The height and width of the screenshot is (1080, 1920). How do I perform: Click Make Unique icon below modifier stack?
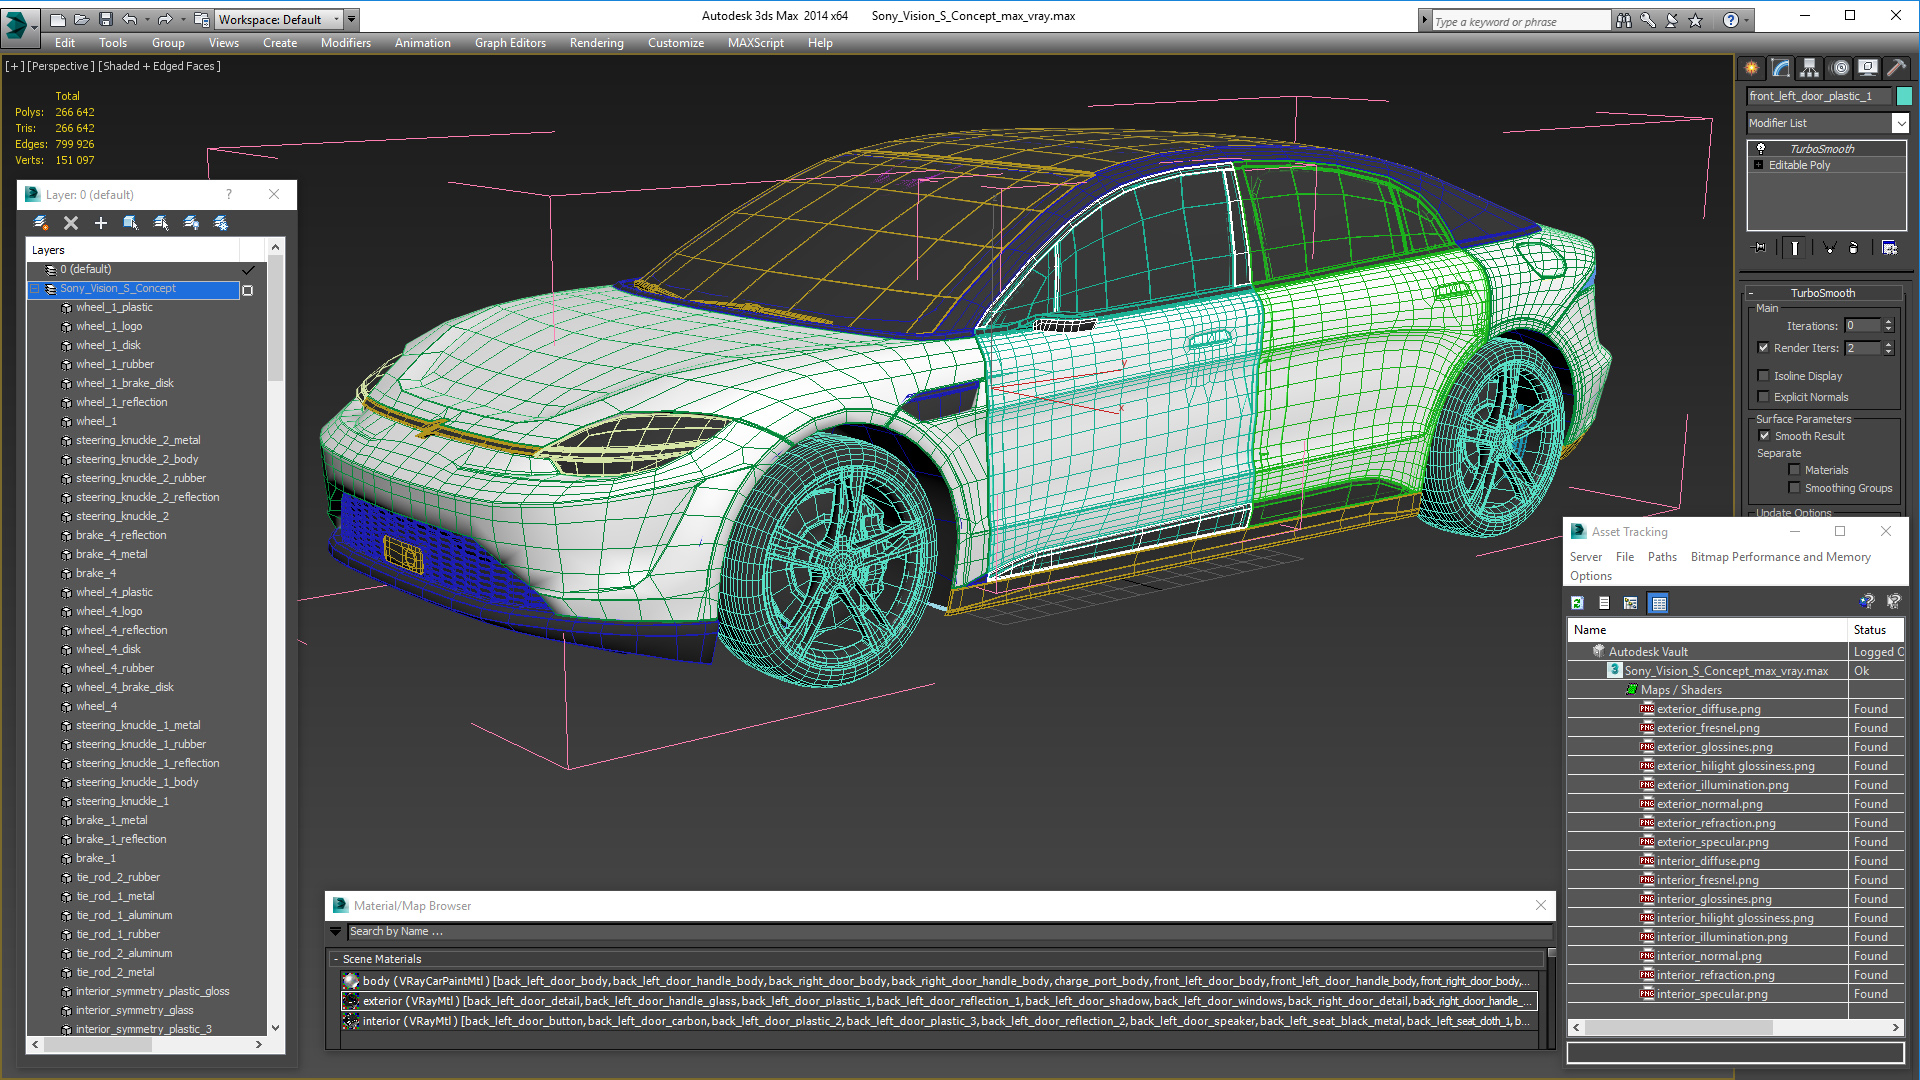[1829, 248]
